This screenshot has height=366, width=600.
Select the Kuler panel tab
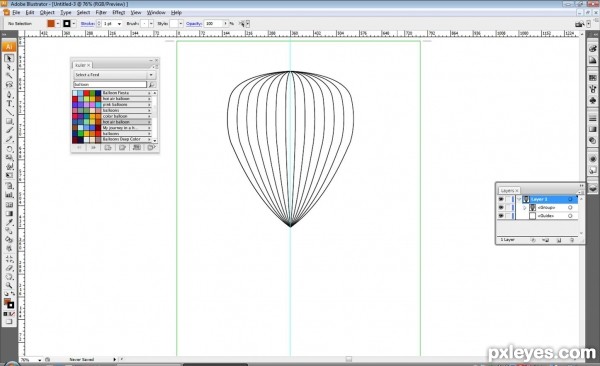(82, 65)
